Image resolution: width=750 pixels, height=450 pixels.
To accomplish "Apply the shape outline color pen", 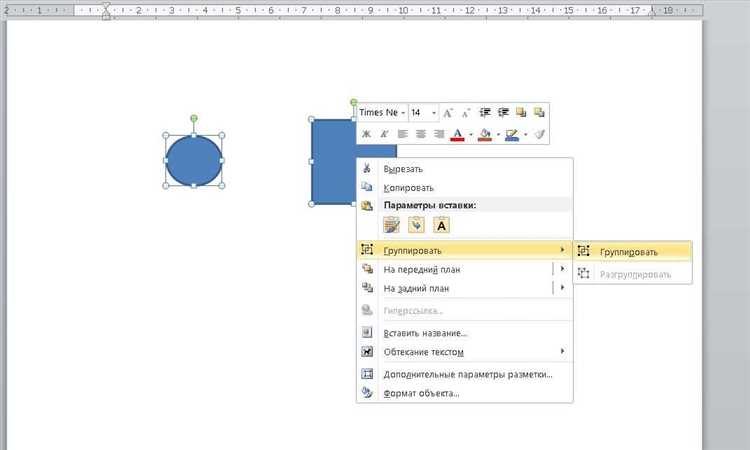I will [x=512, y=134].
